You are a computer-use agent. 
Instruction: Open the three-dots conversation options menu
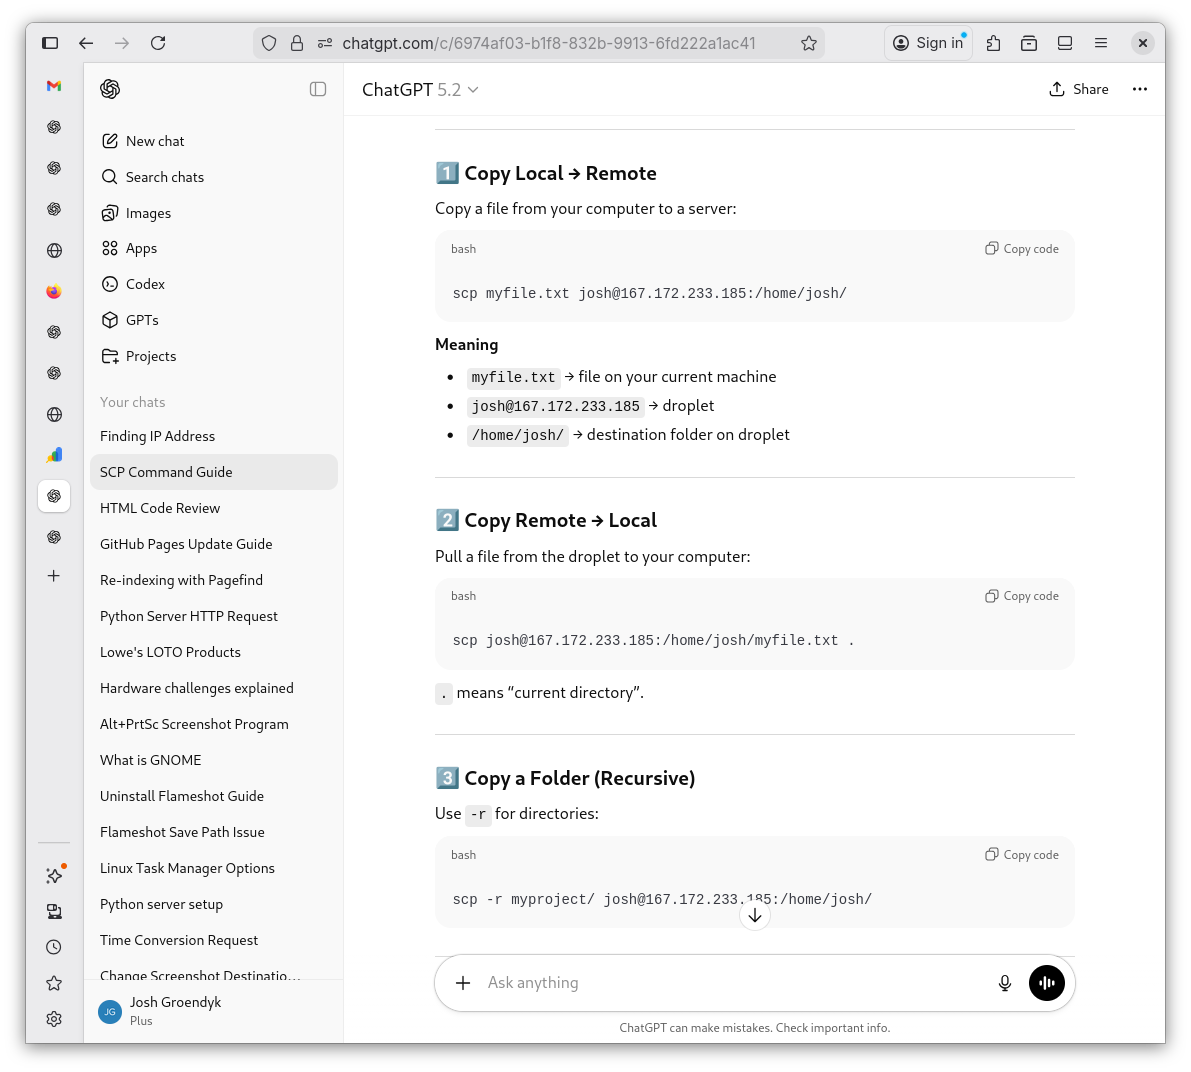1139,89
